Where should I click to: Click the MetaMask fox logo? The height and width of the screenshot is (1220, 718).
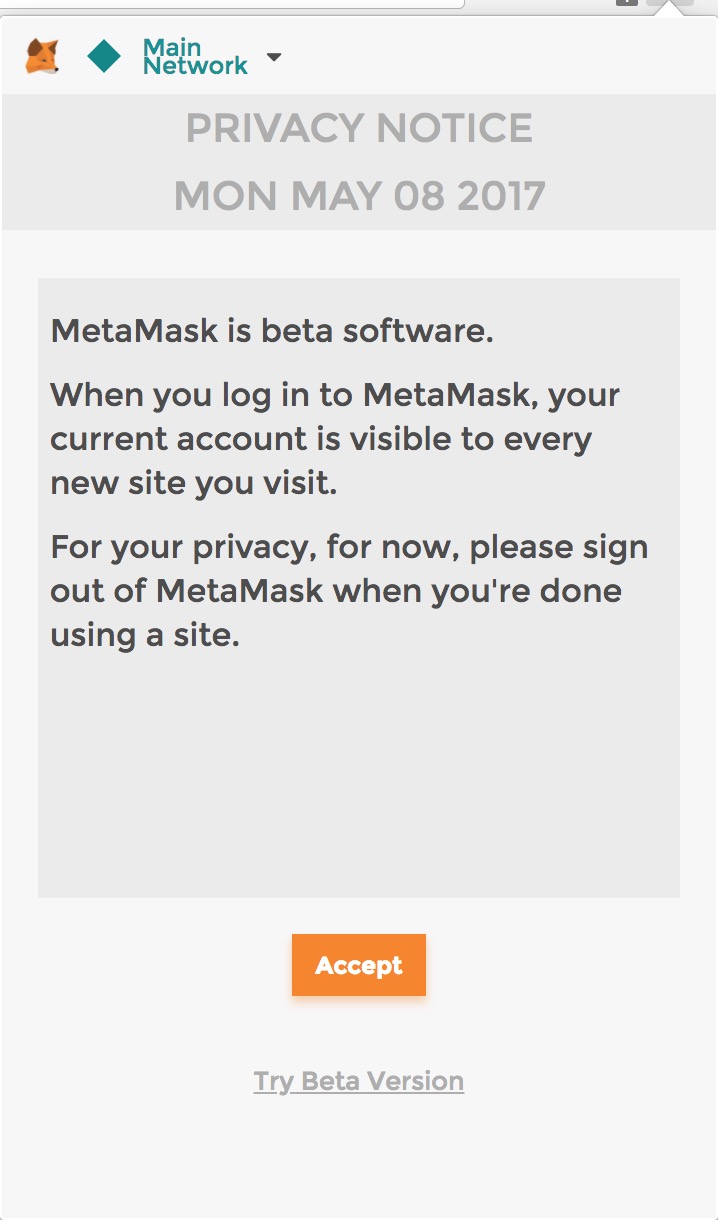click(x=42, y=56)
